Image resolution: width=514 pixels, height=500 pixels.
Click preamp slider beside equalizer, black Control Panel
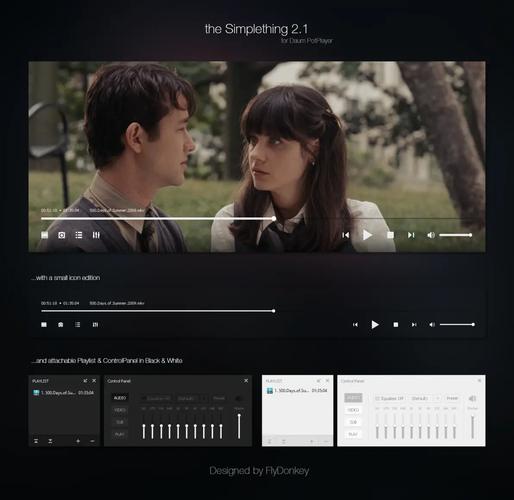[x=239, y=426]
